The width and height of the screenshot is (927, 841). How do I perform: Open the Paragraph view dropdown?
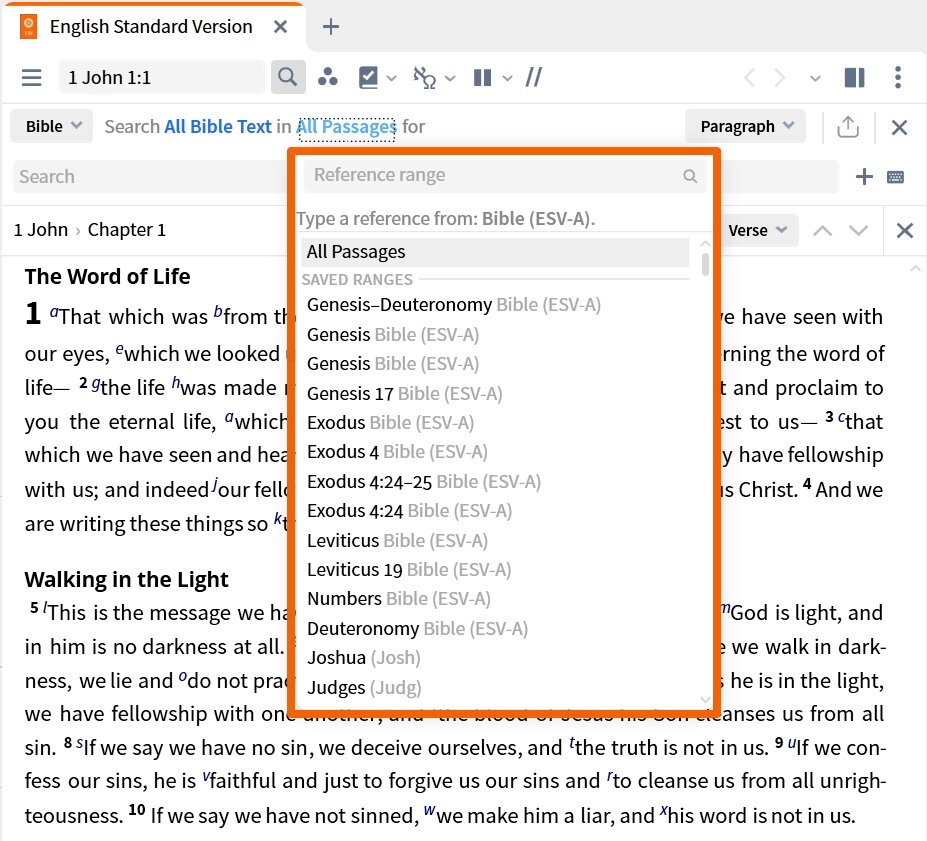click(x=746, y=126)
